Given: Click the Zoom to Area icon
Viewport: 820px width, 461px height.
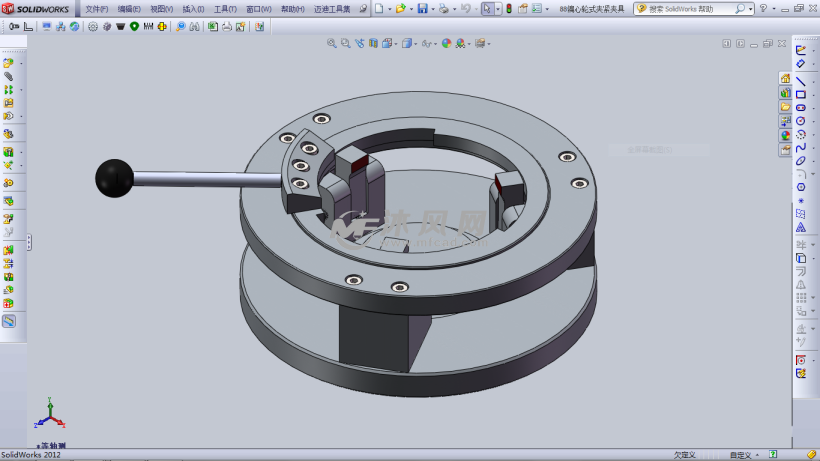Looking at the screenshot, I should (346, 43).
